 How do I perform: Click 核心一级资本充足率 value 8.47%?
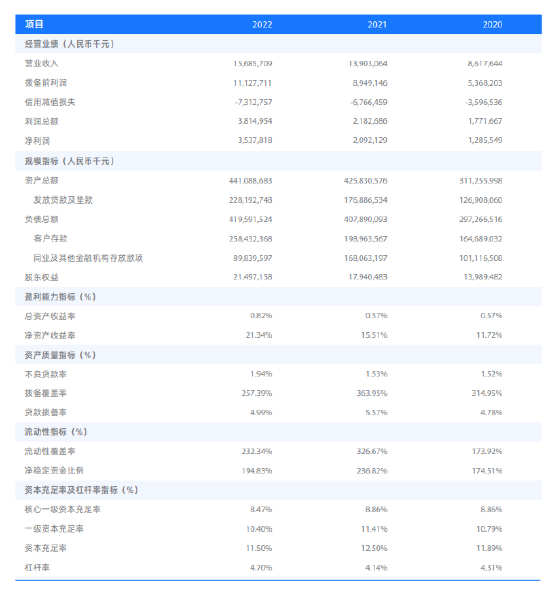[x=261, y=509]
